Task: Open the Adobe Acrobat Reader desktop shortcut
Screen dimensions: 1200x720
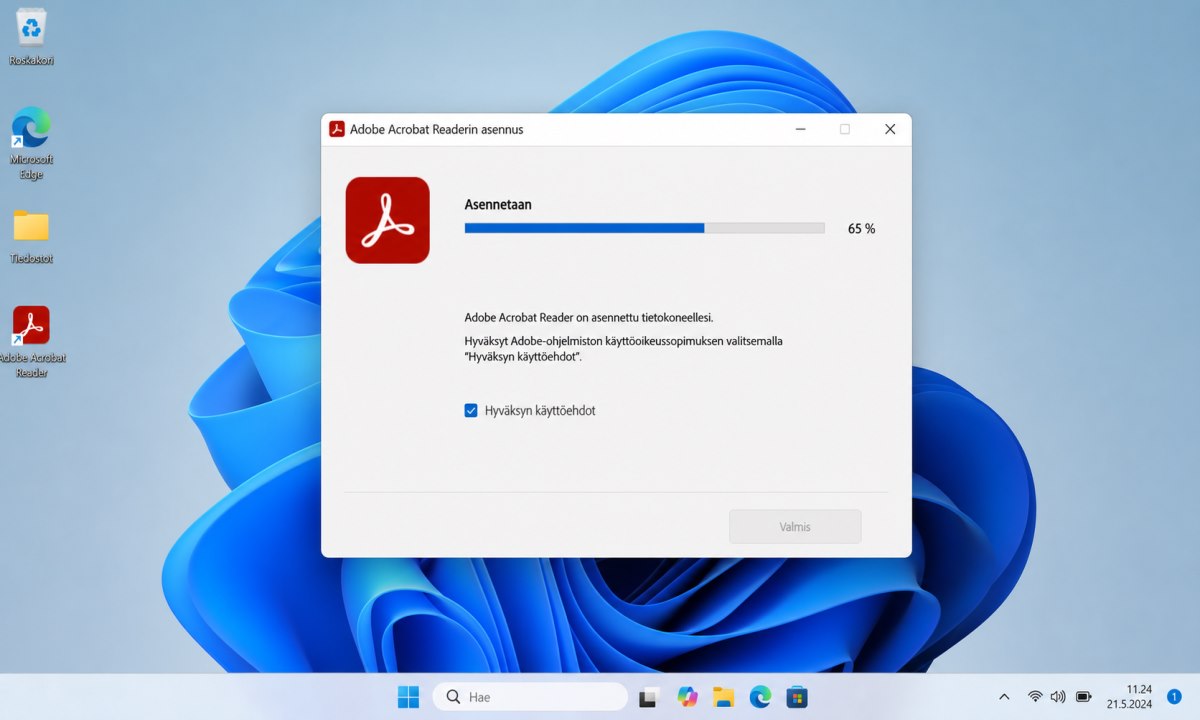Action: click(31, 342)
